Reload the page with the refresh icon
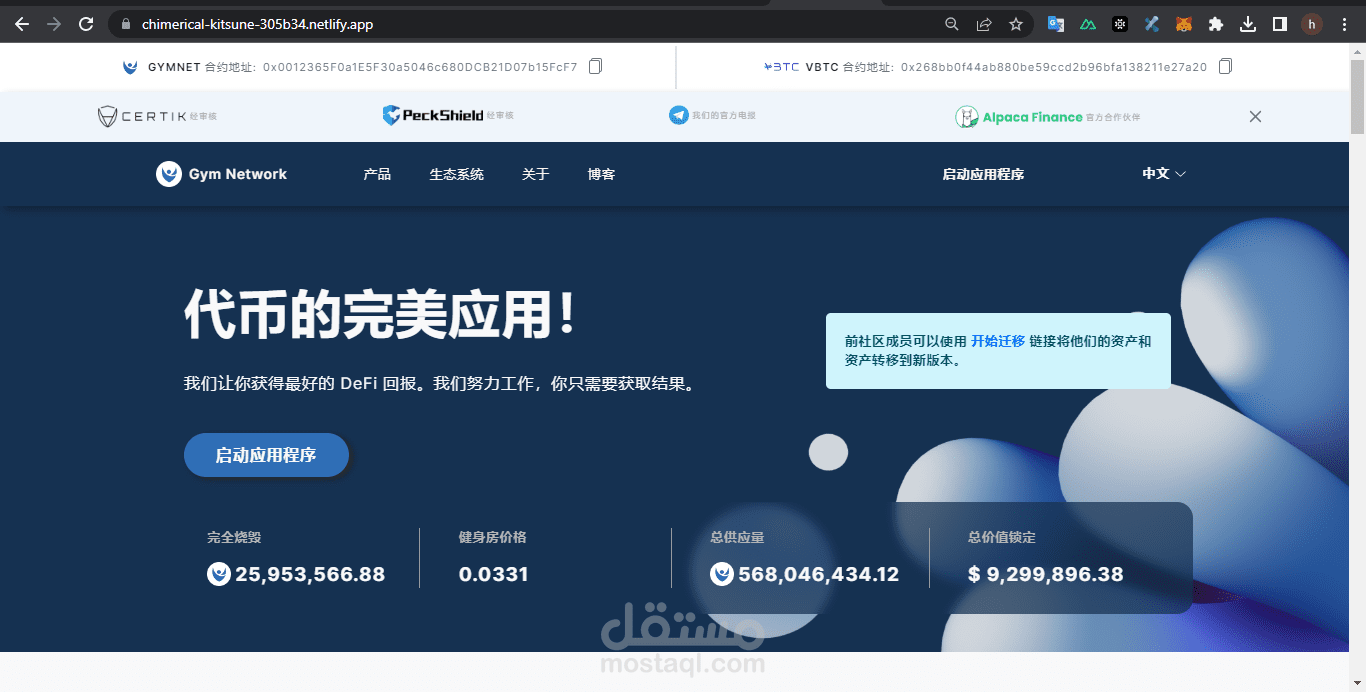This screenshot has width=1366, height=692. pyautogui.click(x=86, y=23)
